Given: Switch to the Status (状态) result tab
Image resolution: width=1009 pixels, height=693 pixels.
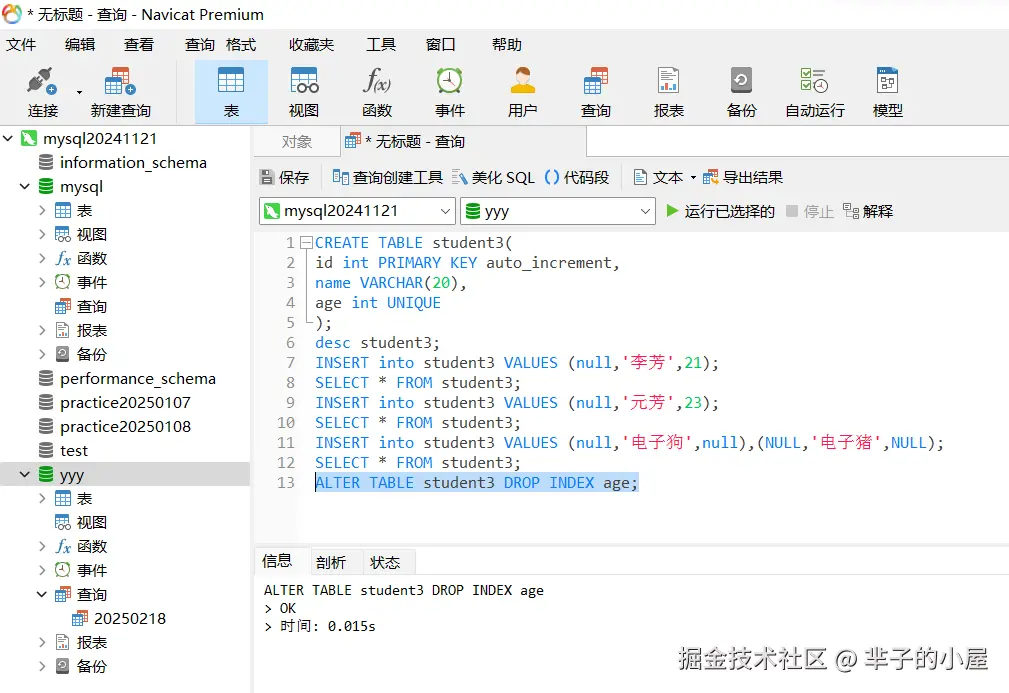Looking at the screenshot, I should (x=385, y=562).
